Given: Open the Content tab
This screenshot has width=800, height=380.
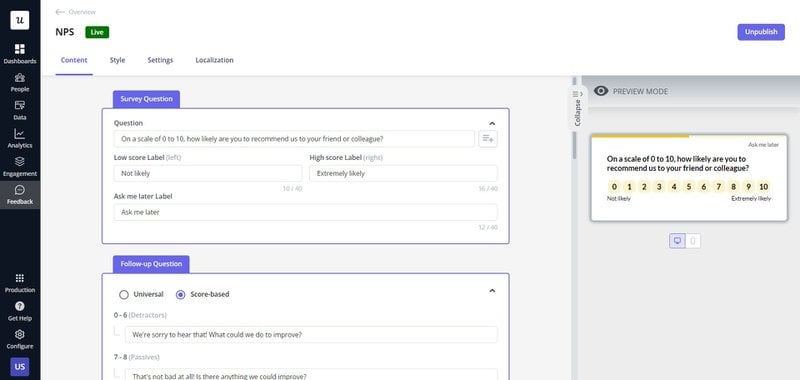Looking at the screenshot, I should coord(74,60).
